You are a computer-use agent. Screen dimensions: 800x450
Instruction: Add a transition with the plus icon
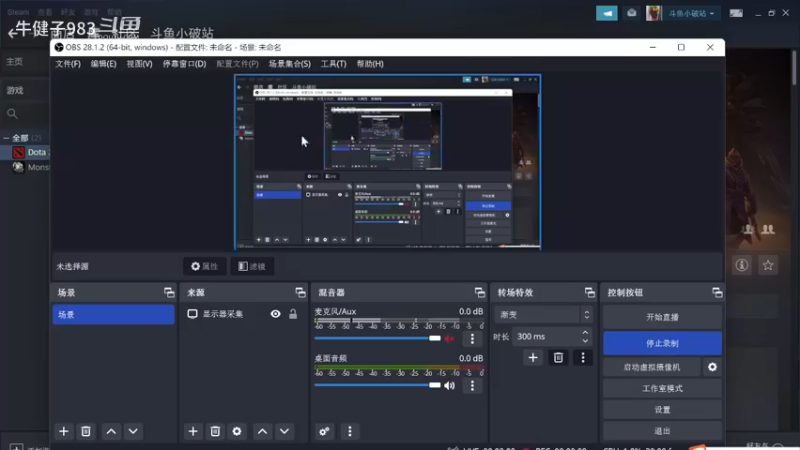point(533,358)
